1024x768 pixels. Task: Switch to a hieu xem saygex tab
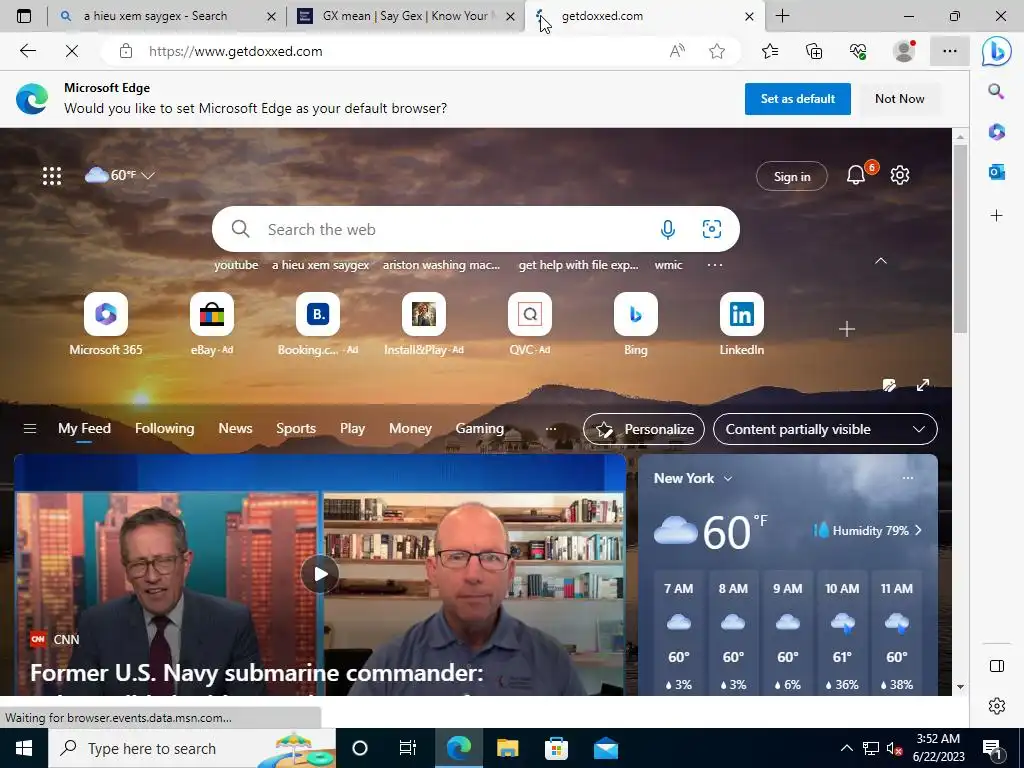[x=165, y=16]
